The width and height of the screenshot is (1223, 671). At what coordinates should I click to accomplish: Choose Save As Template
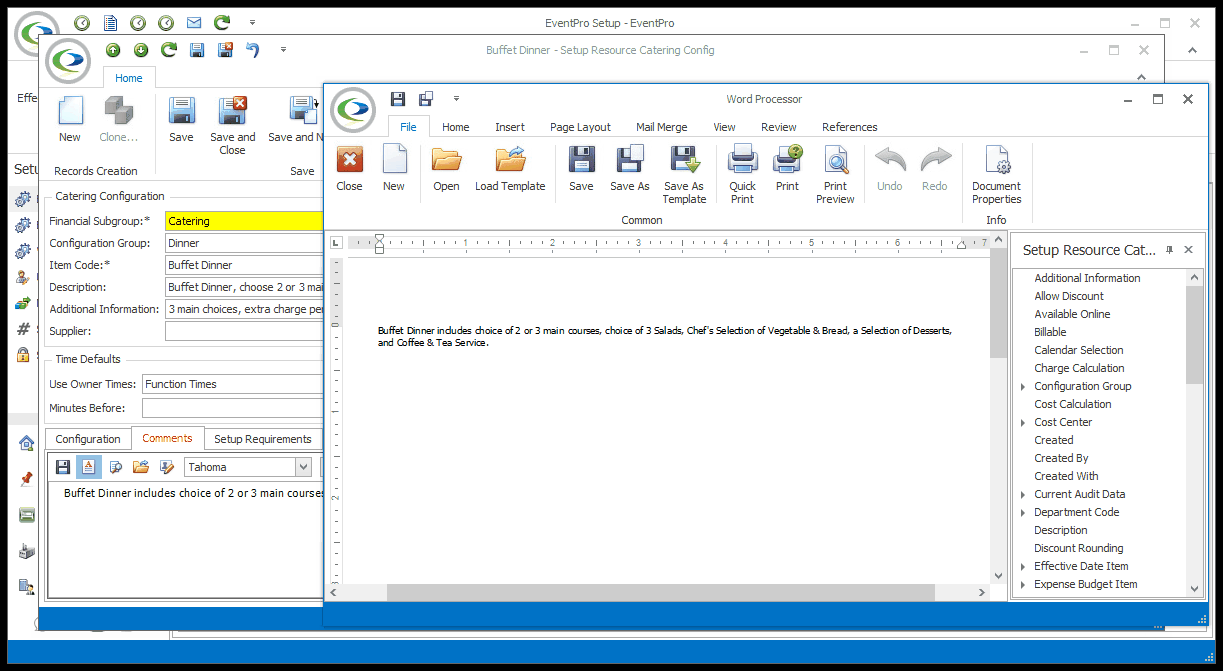click(684, 175)
